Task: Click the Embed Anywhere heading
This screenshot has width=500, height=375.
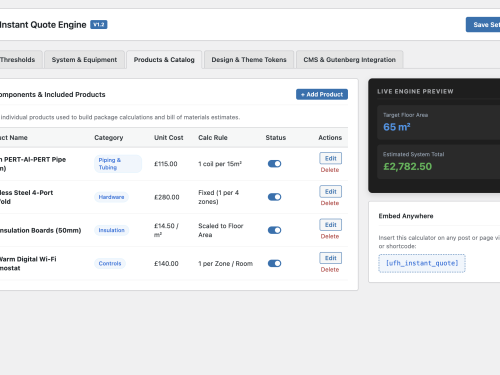Action: [x=406, y=216]
